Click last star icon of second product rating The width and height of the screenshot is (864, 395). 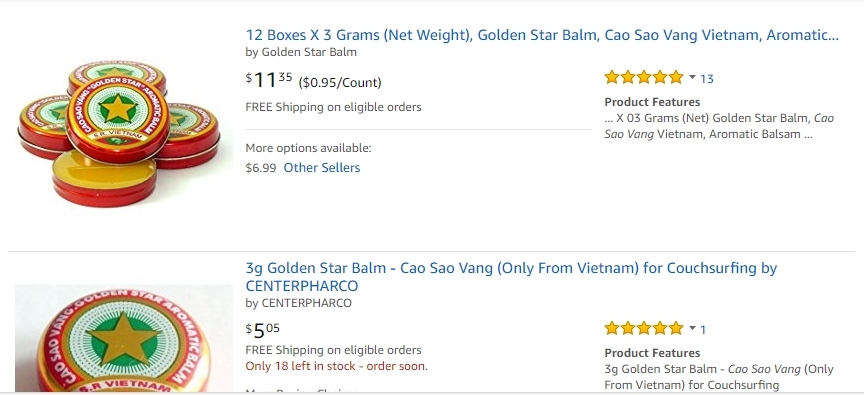click(676, 328)
